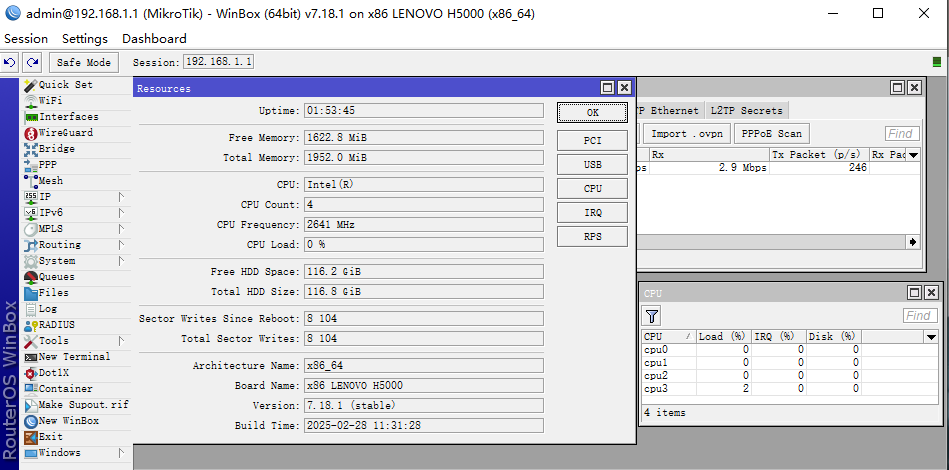The height and width of the screenshot is (470, 949).
Task: Open the Session menu
Action: 26,39
